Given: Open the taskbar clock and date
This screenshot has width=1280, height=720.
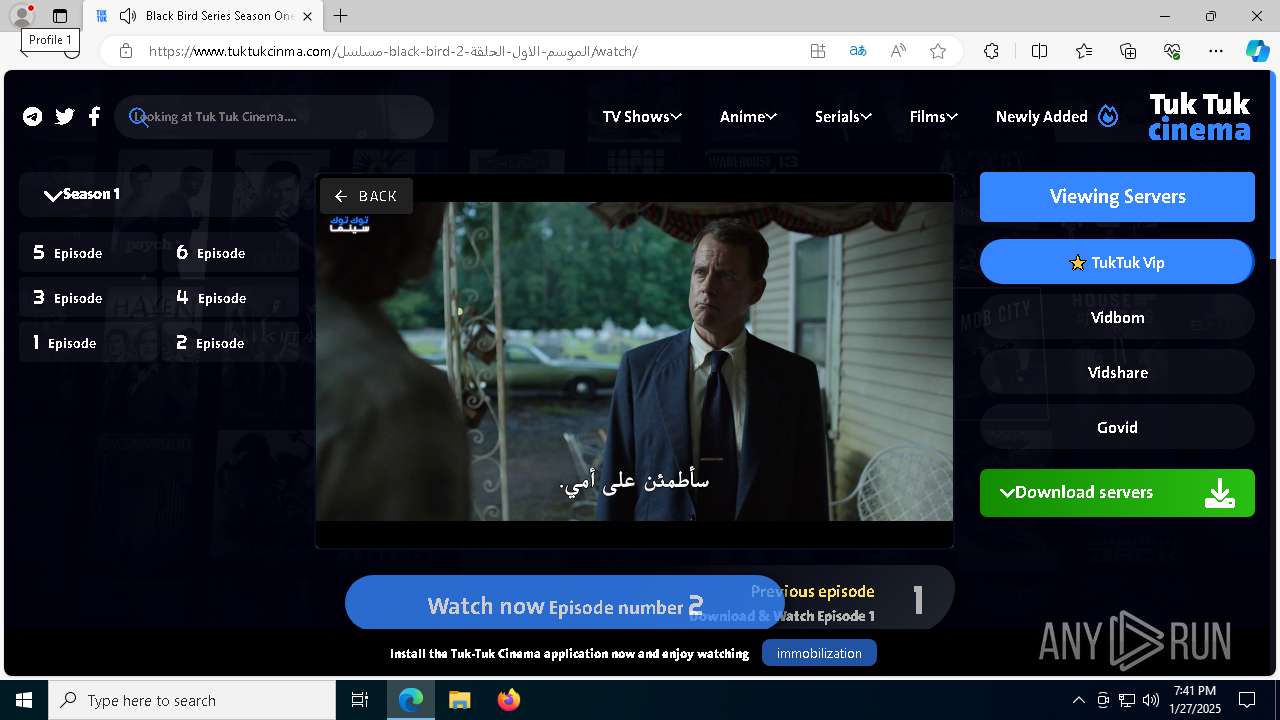Looking at the screenshot, I should coord(1195,700).
